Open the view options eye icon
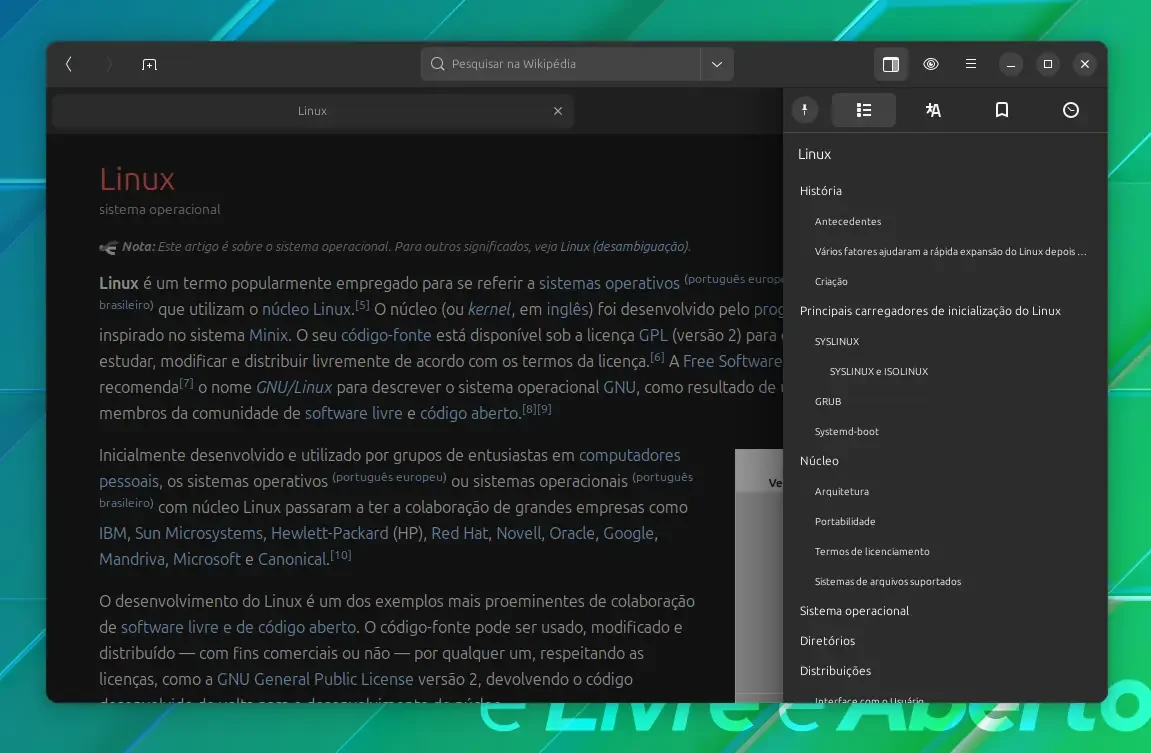The height and width of the screenshot is (753, 1151). click(931, 65)
